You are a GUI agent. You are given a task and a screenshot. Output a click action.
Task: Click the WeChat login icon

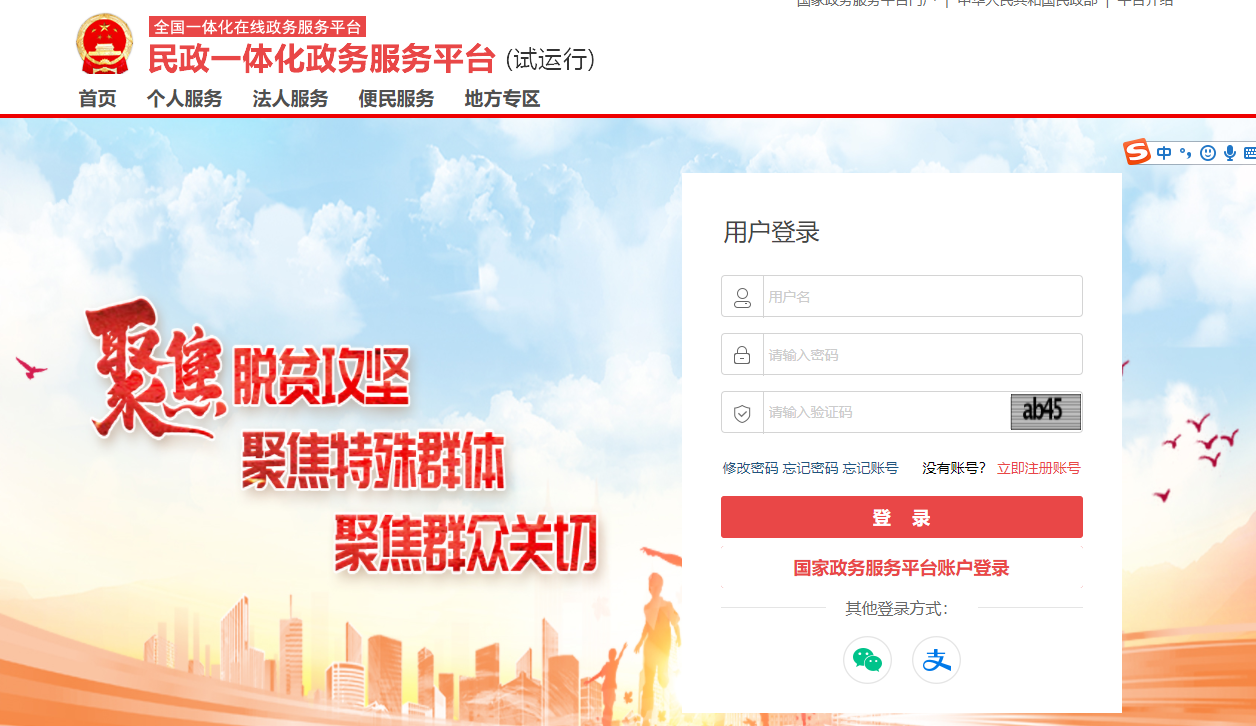(x=867, y=660)
